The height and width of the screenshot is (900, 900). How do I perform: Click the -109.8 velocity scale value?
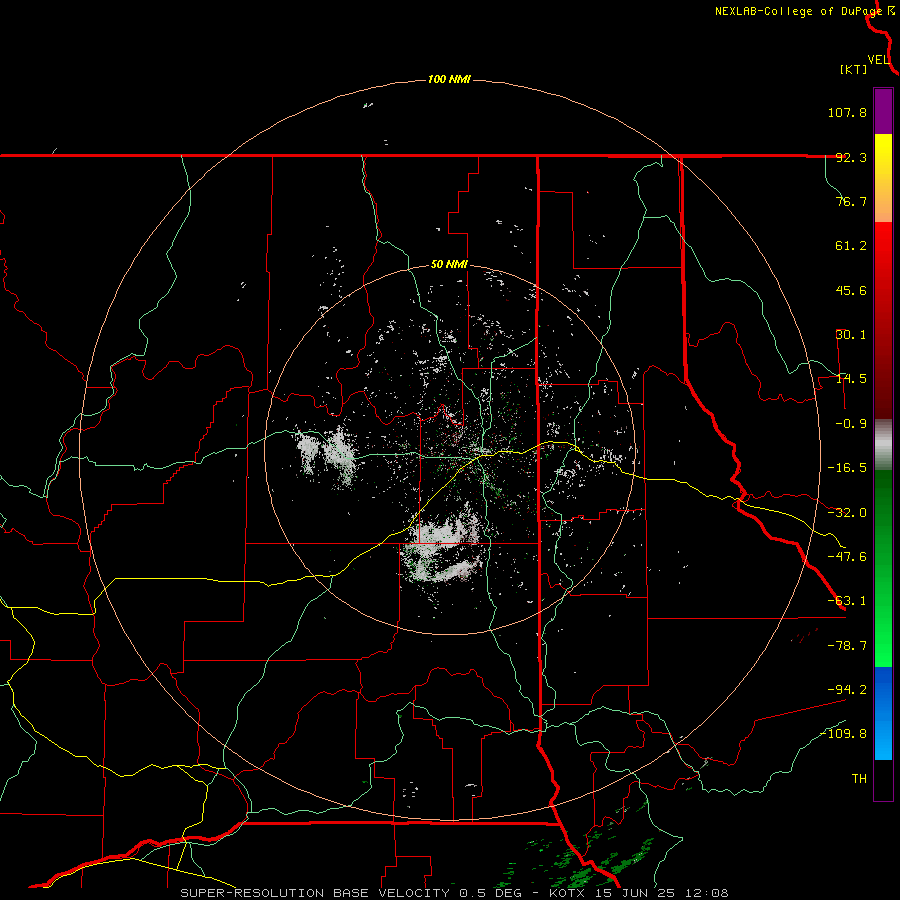point(843,734)
